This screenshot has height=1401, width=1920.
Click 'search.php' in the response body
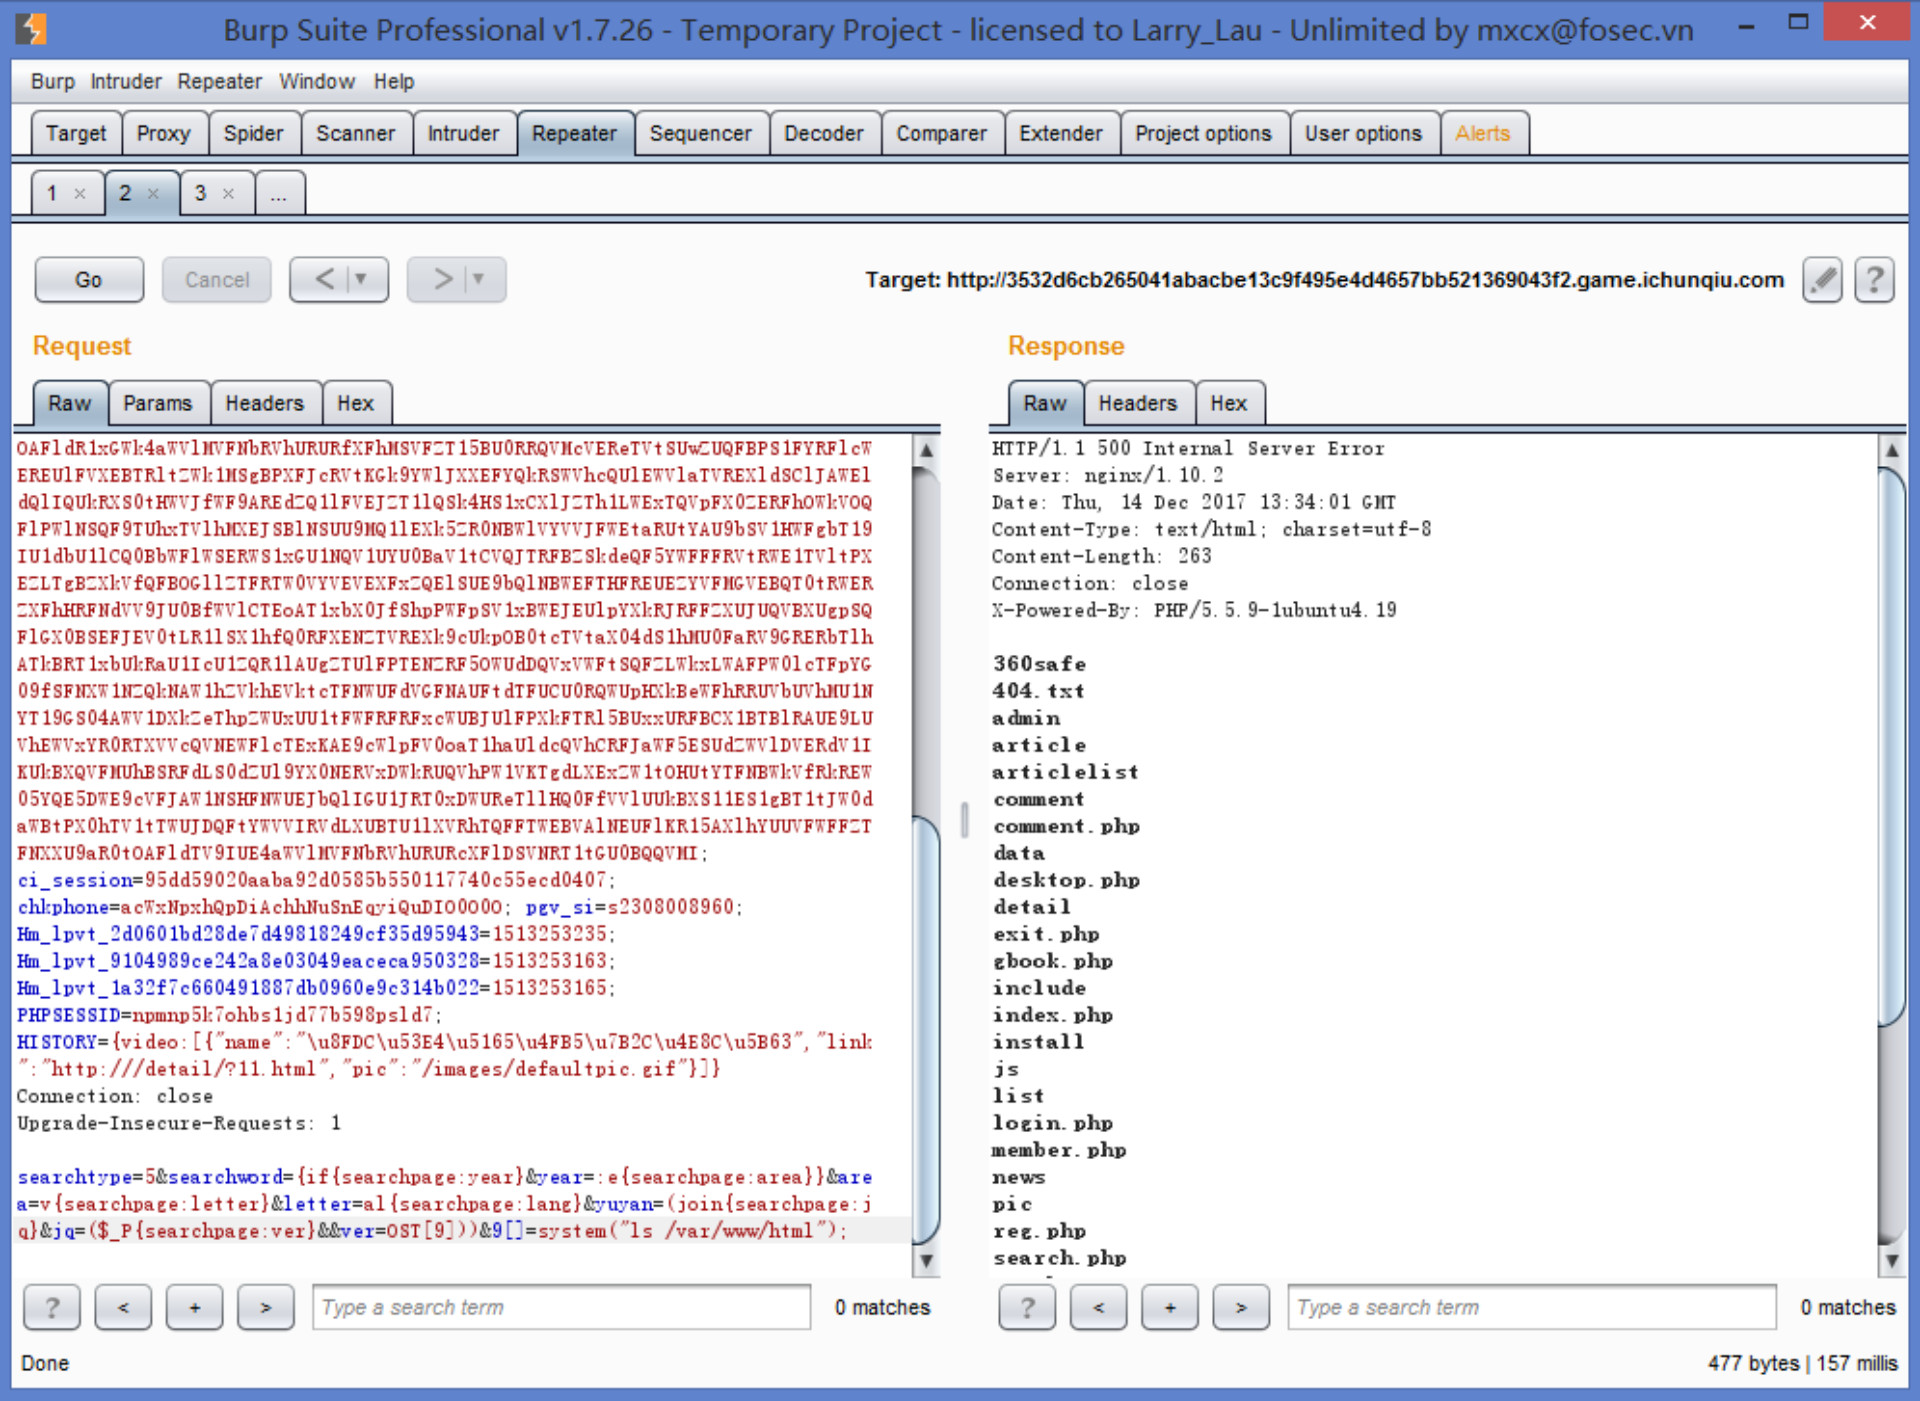[1060, 1258]
